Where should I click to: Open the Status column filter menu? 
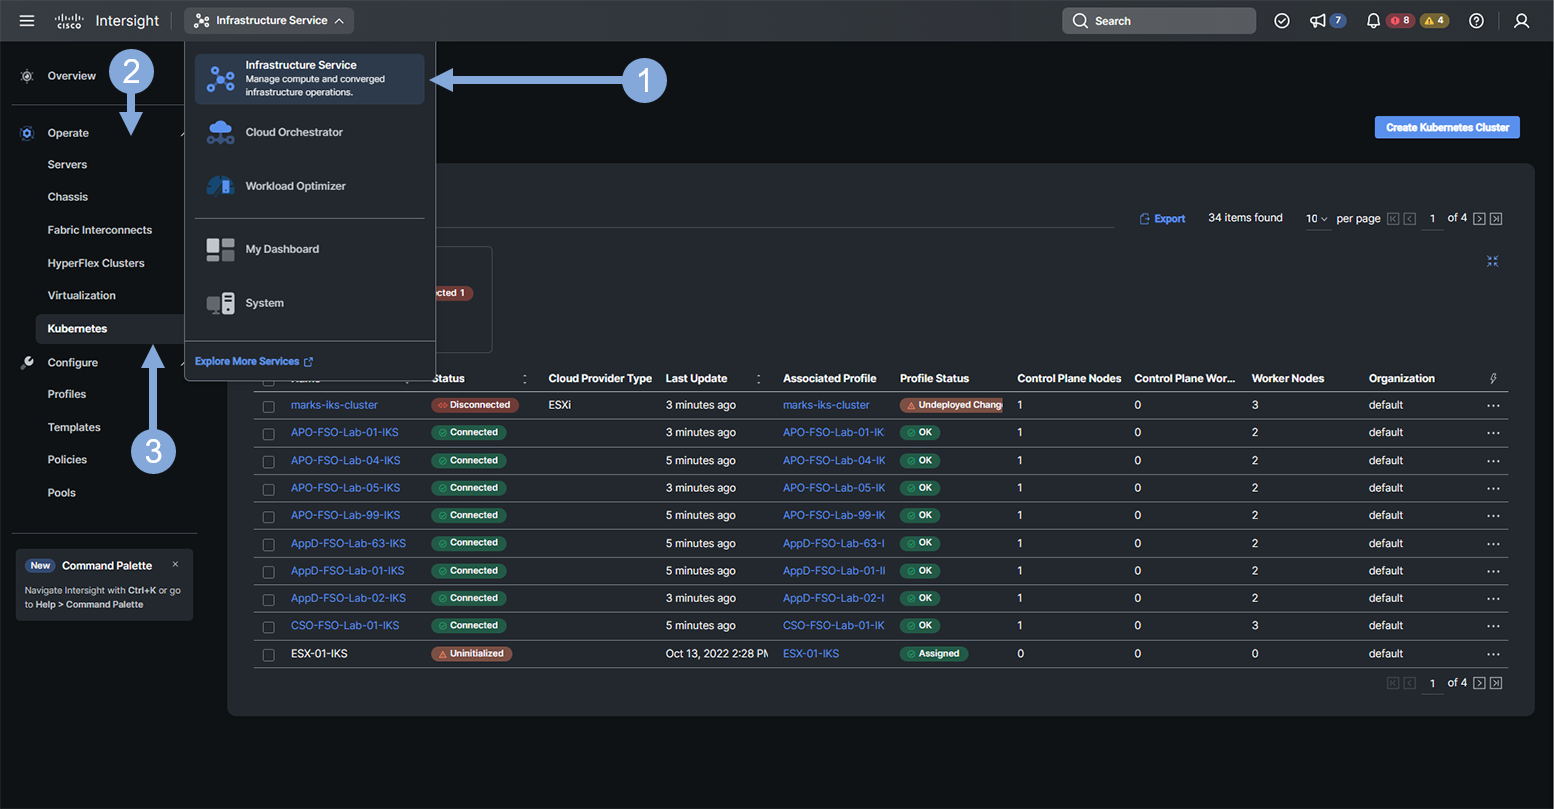(525, 379)
